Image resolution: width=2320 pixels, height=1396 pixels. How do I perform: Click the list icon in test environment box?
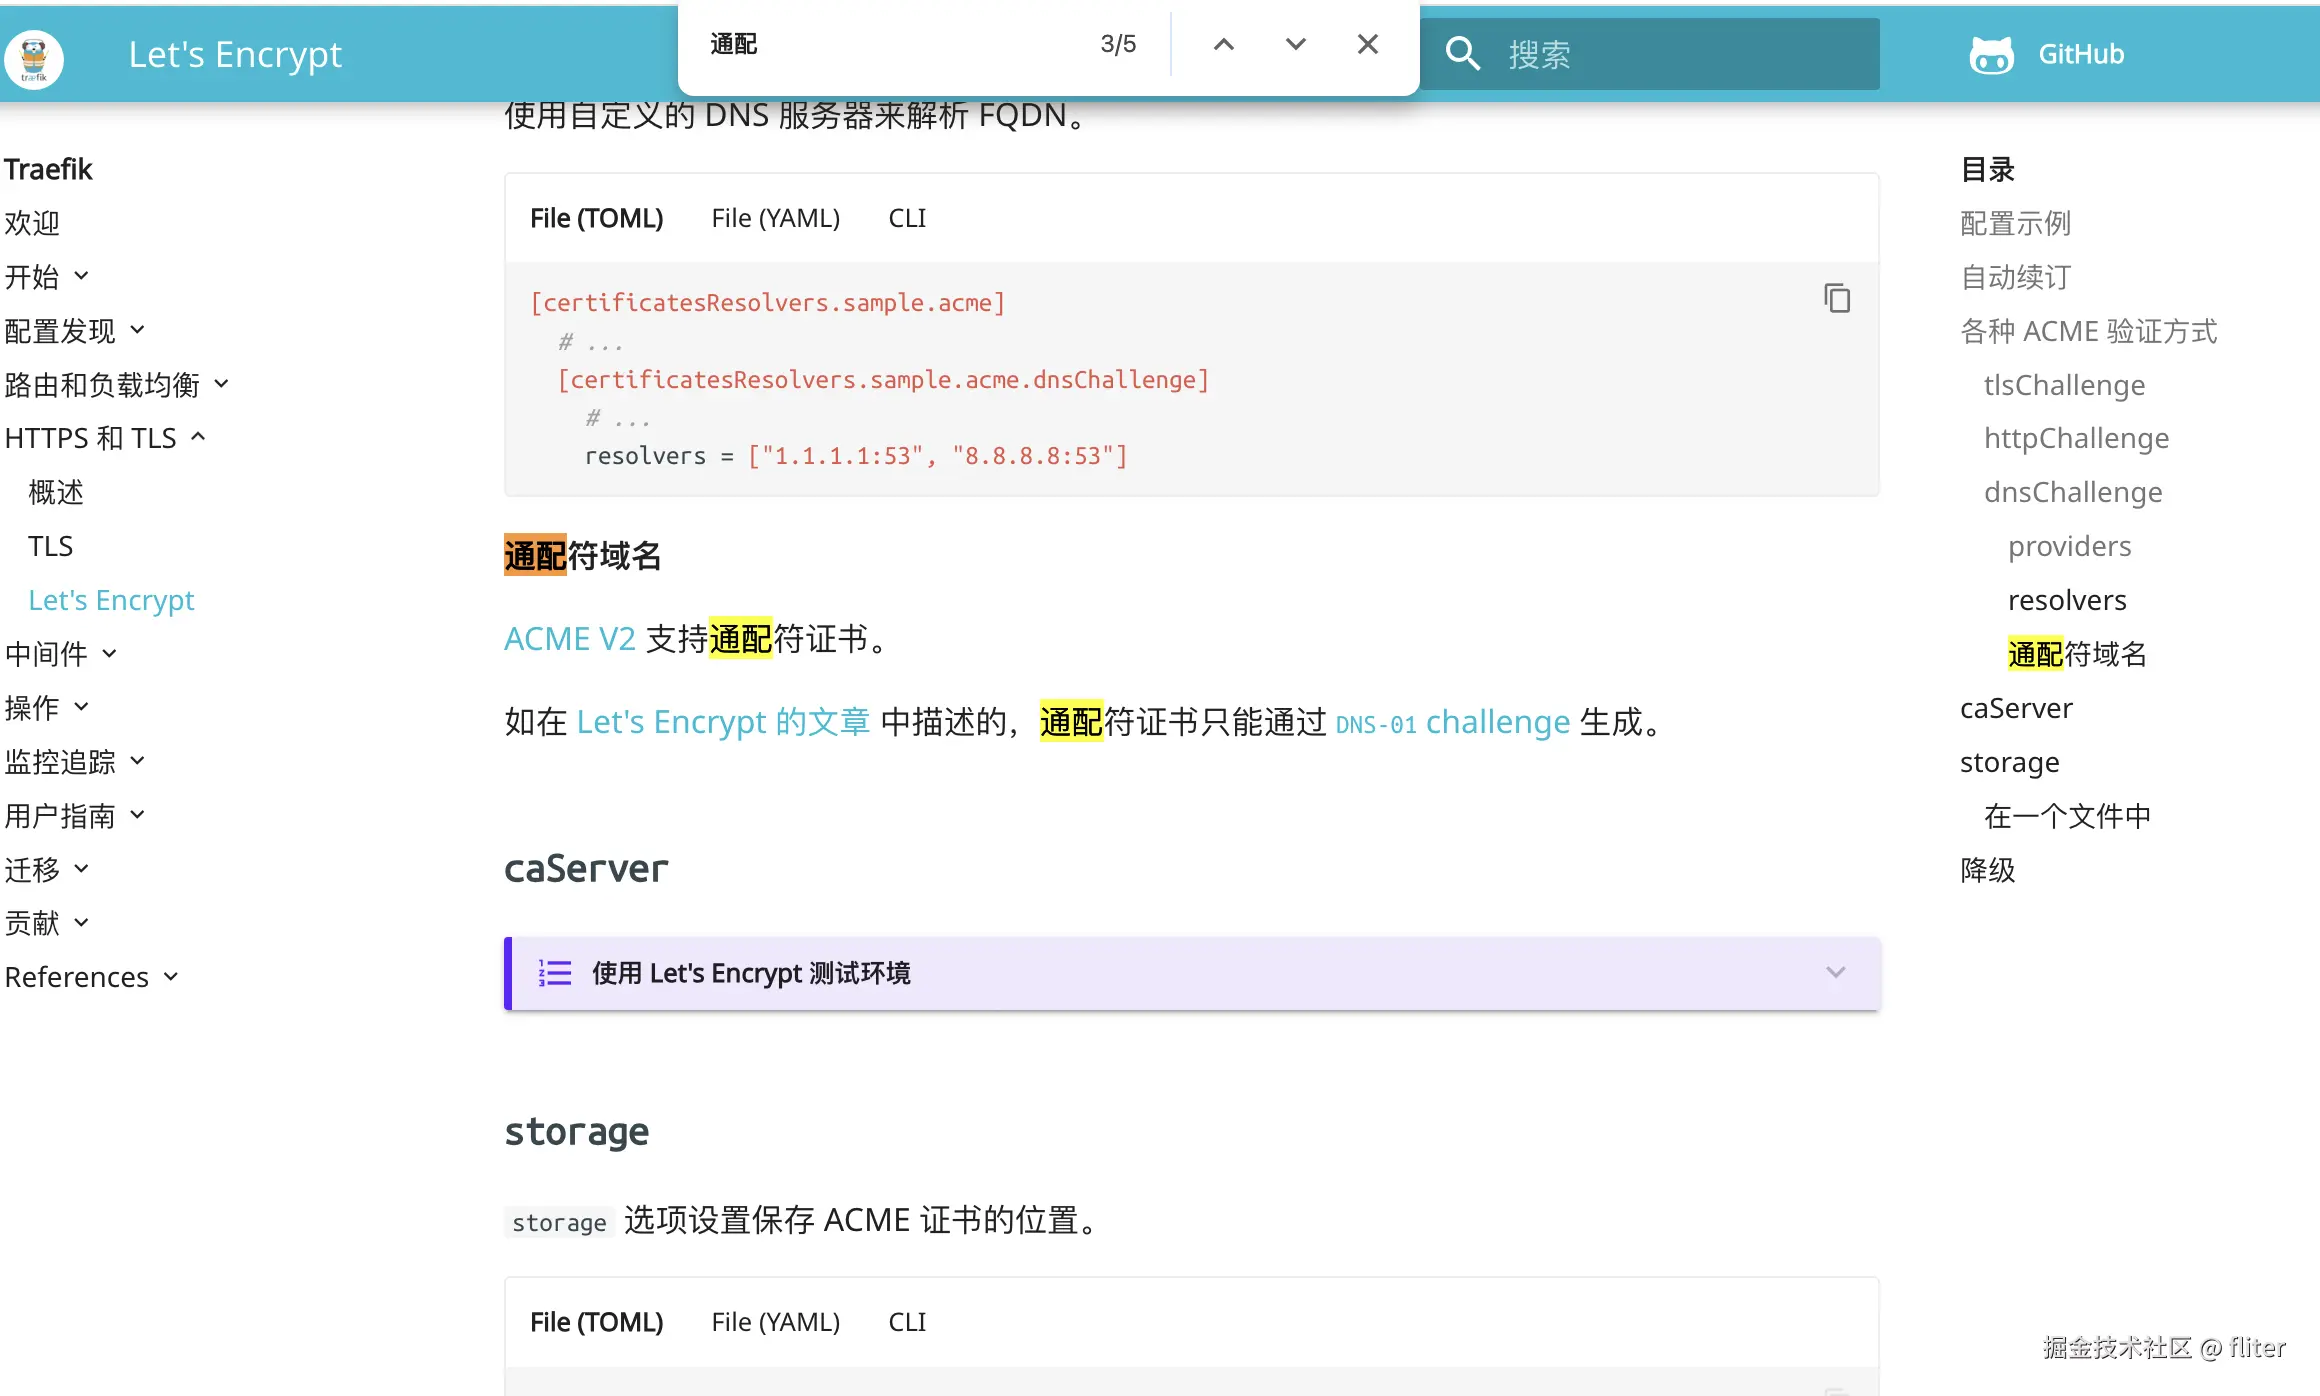click(x=555, y=973)
